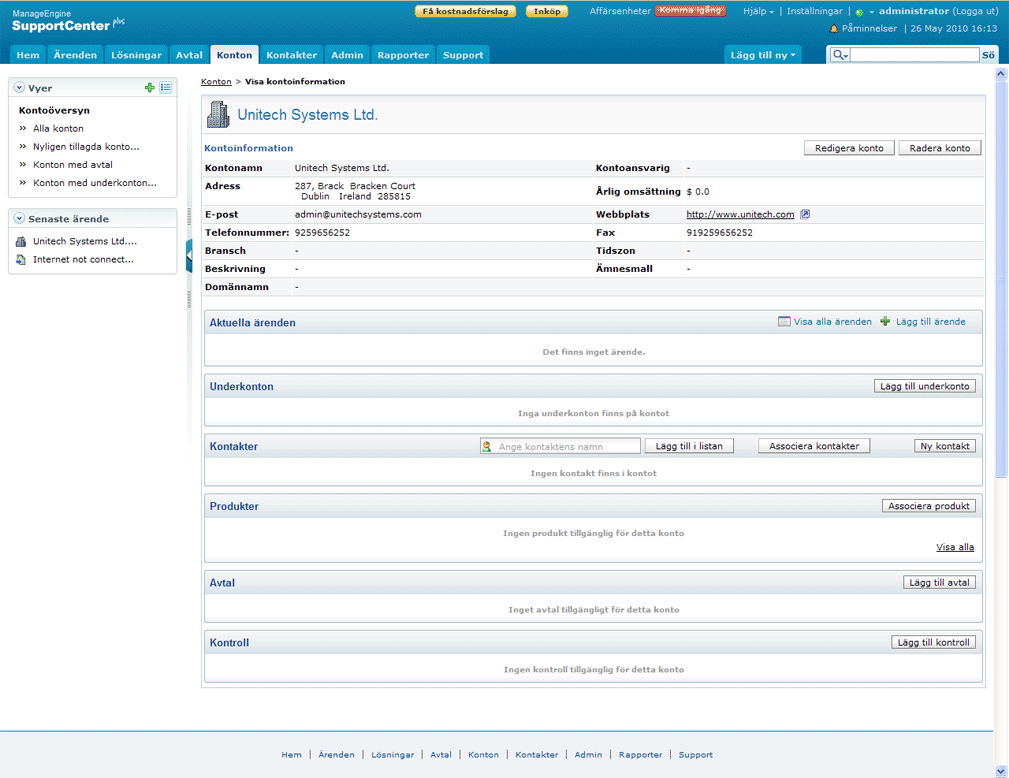Switch to the Ärenden tab
This screenshot has width=1009, height=778.
tap(75, 55)
